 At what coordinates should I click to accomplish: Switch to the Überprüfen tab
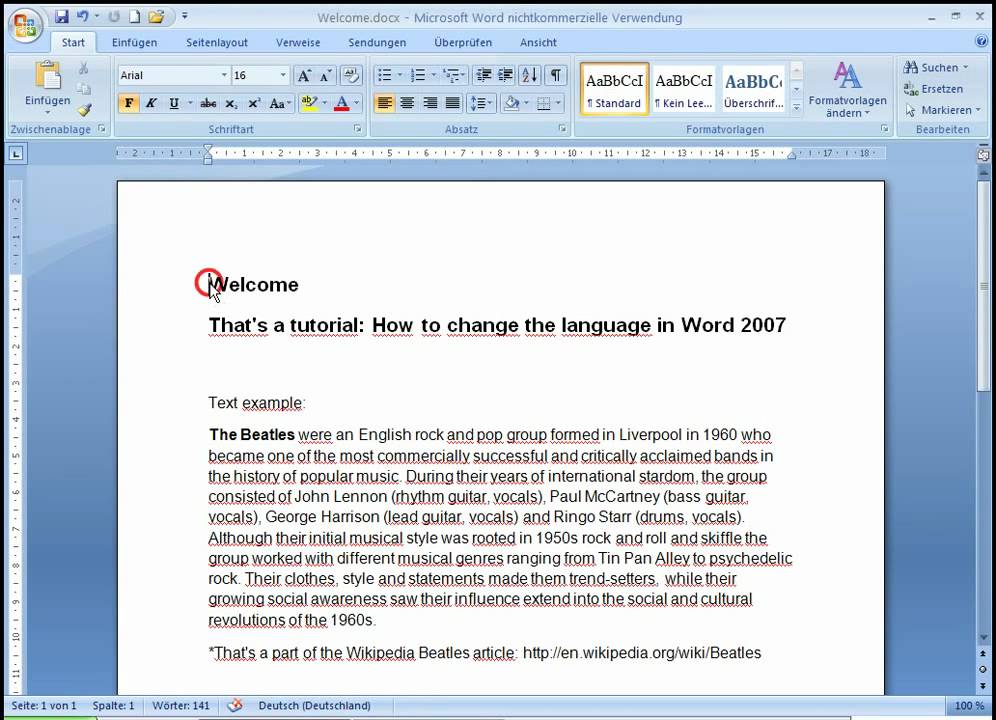click(463, 43)
